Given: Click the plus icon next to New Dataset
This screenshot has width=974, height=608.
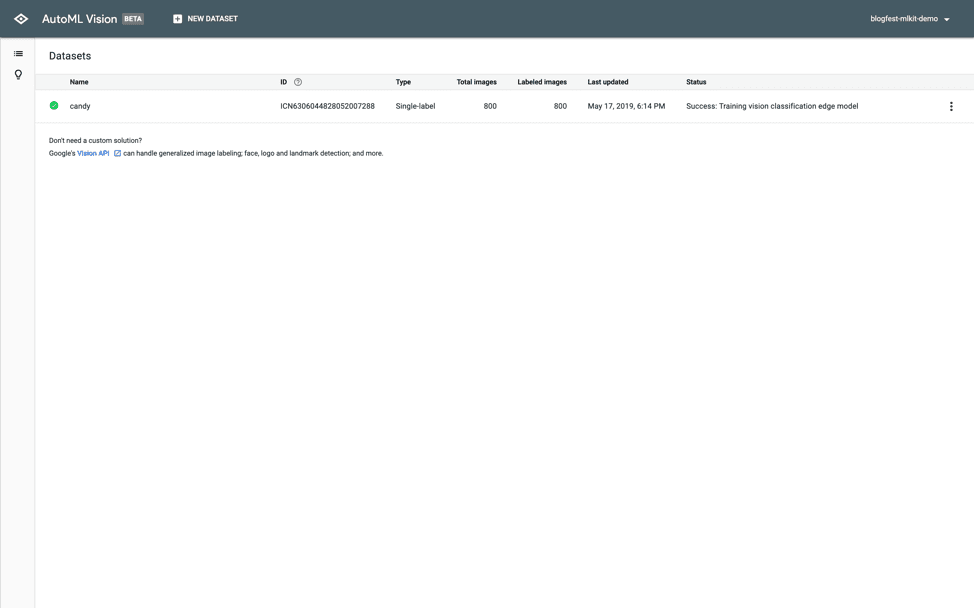Looking at the screenshot, I should click(x=178, y=19).
